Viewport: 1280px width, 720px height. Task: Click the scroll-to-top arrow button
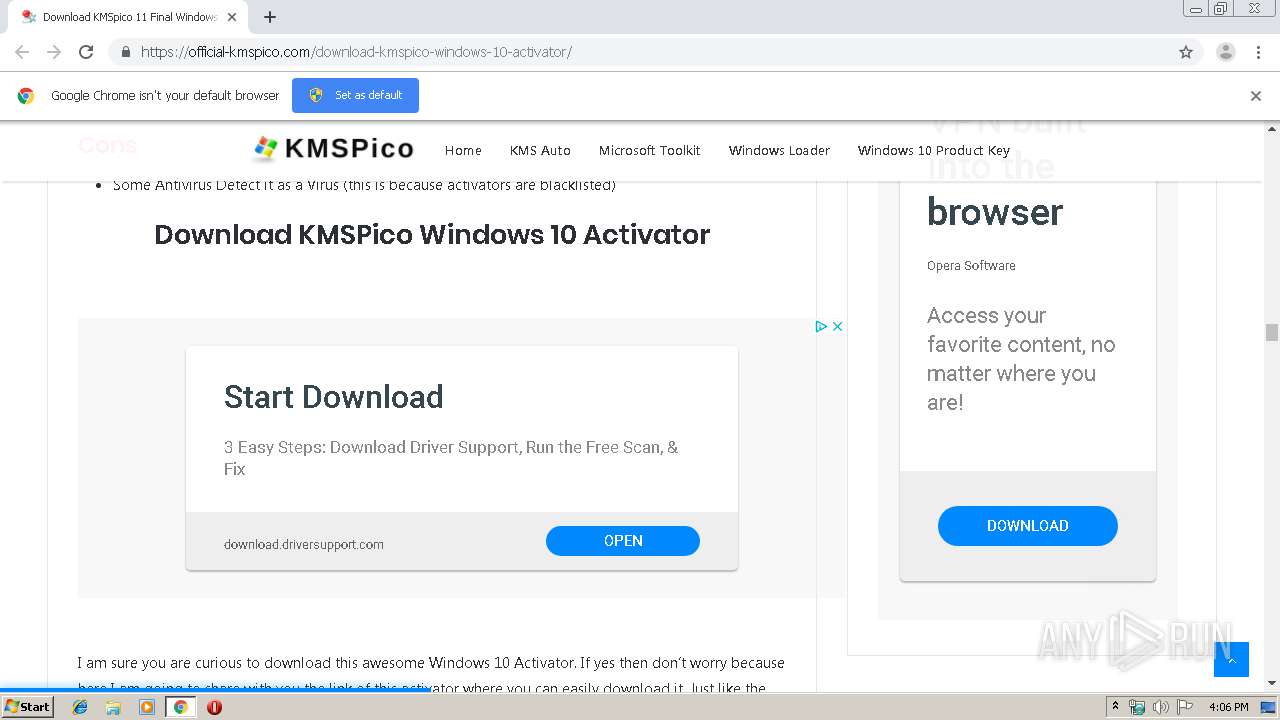point(1231,660)
